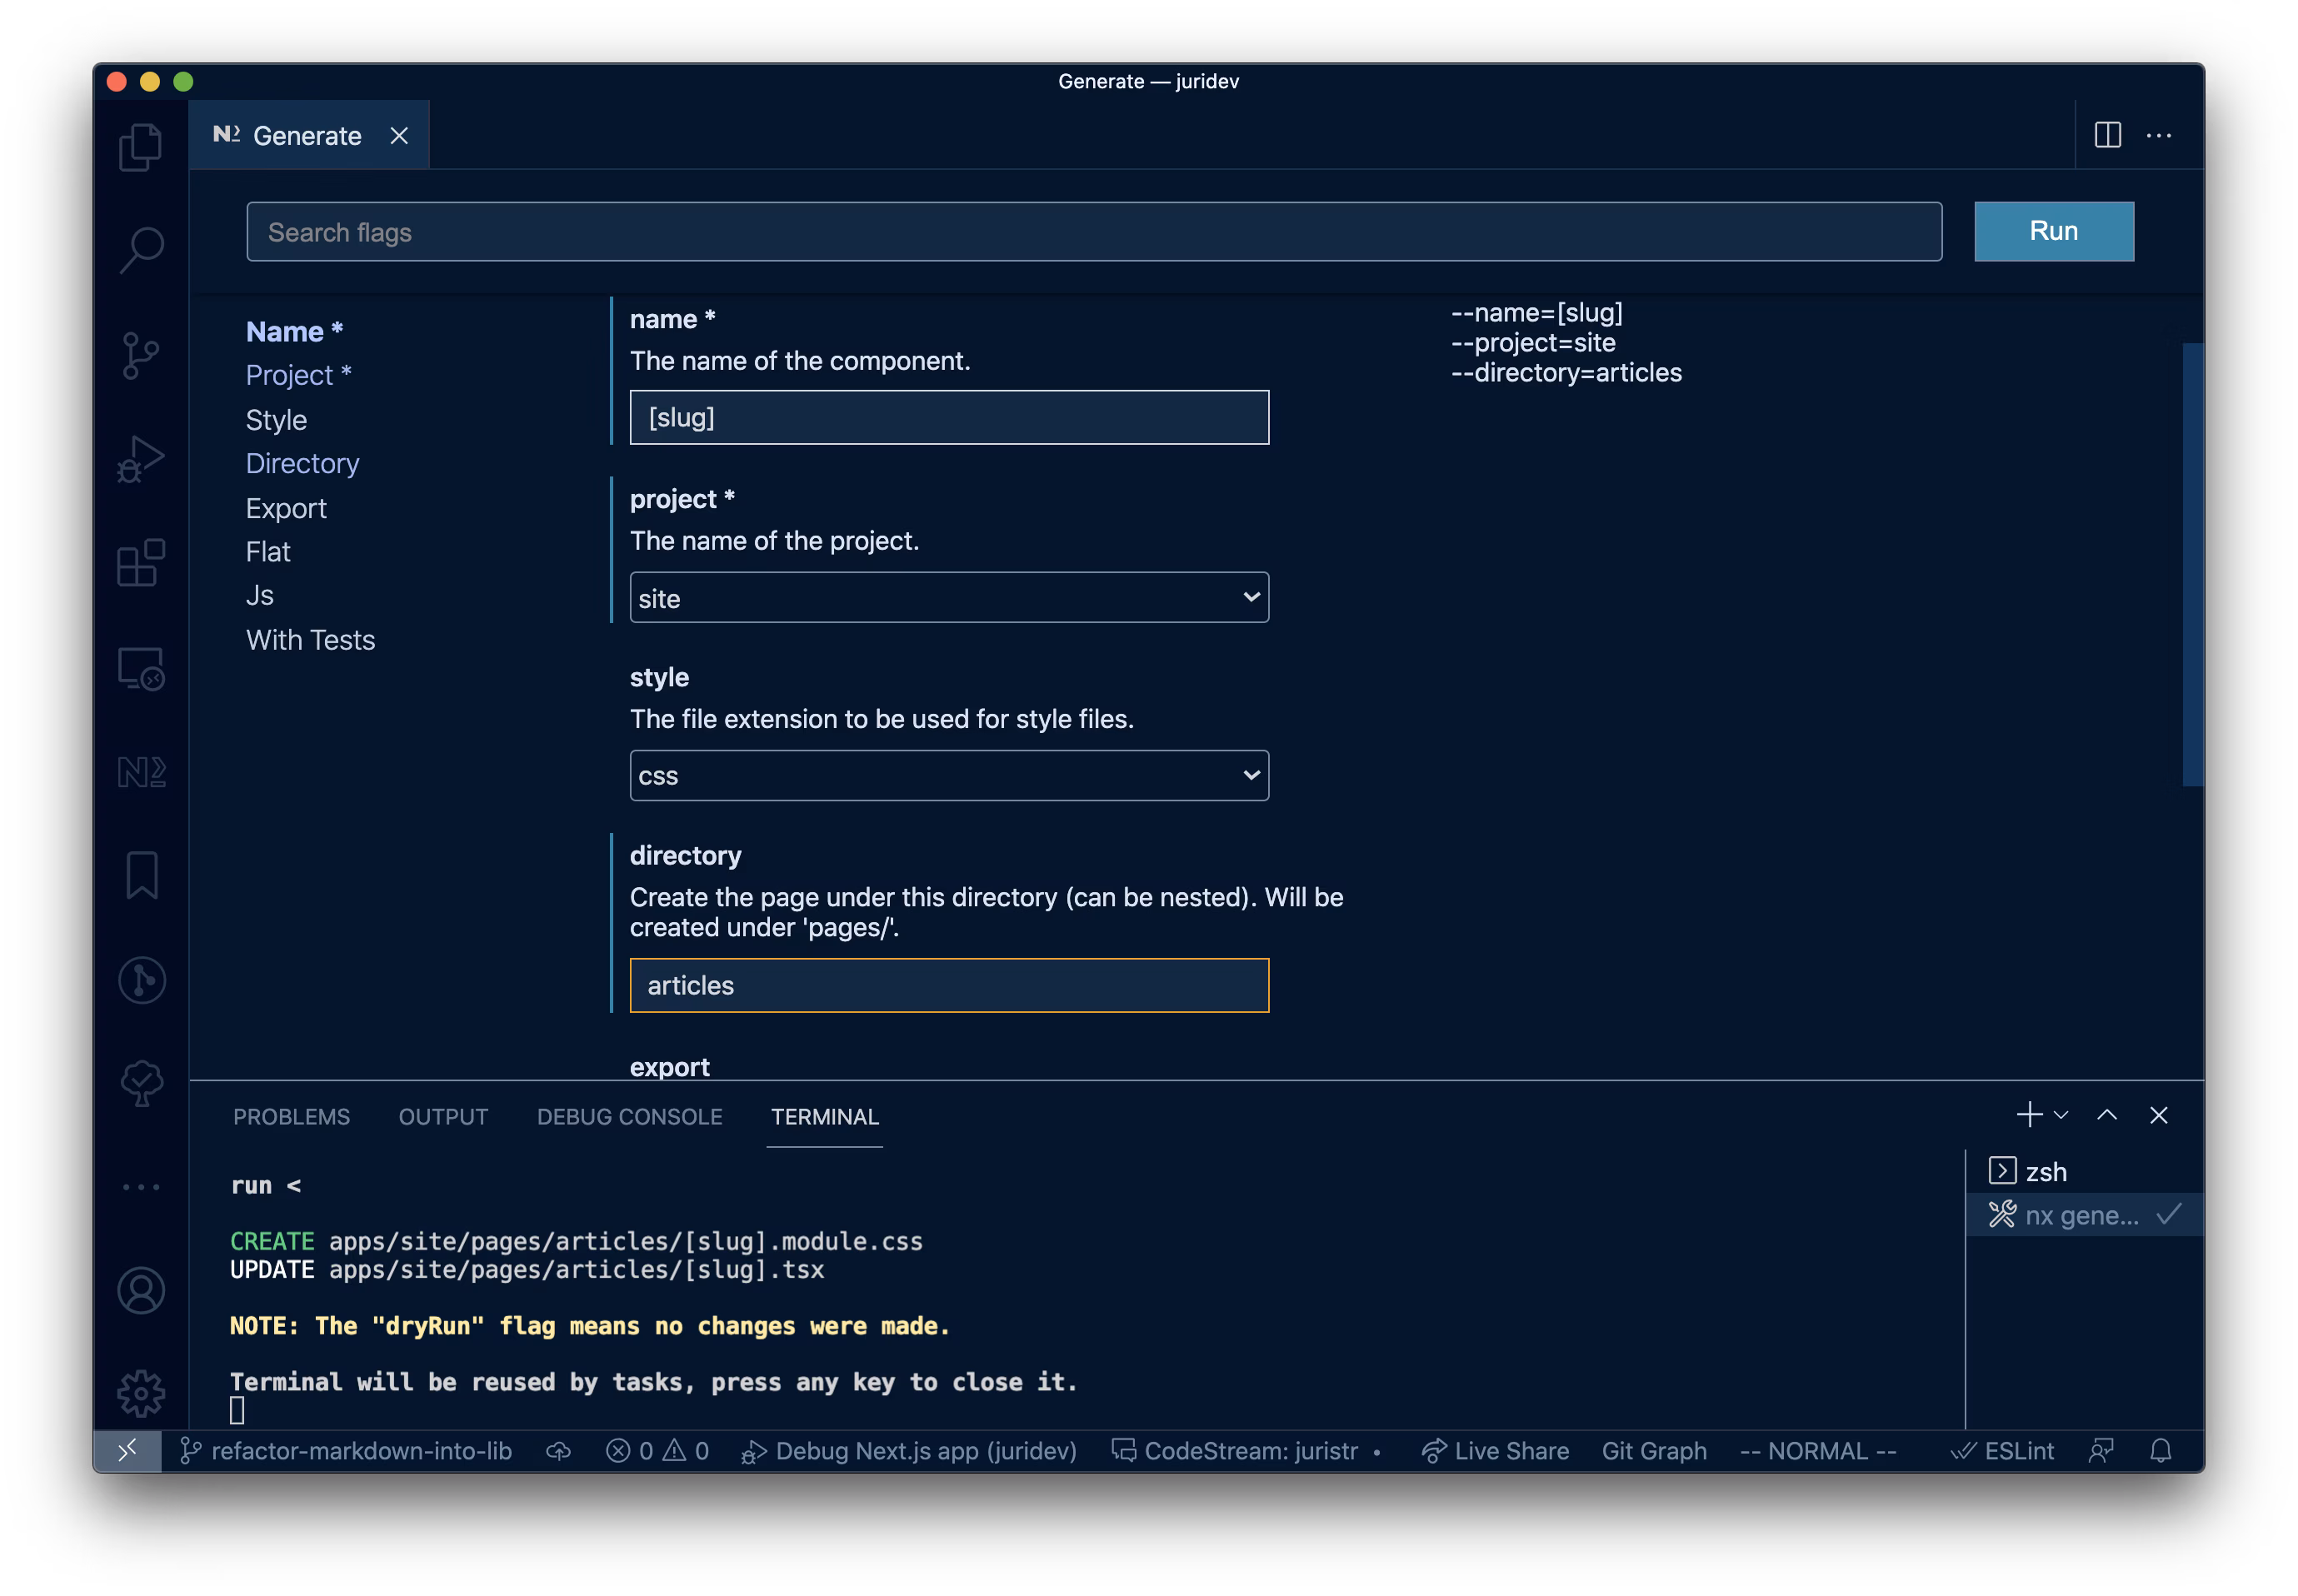Open the new terminal launch profile chevron

pos(2061,1115)
